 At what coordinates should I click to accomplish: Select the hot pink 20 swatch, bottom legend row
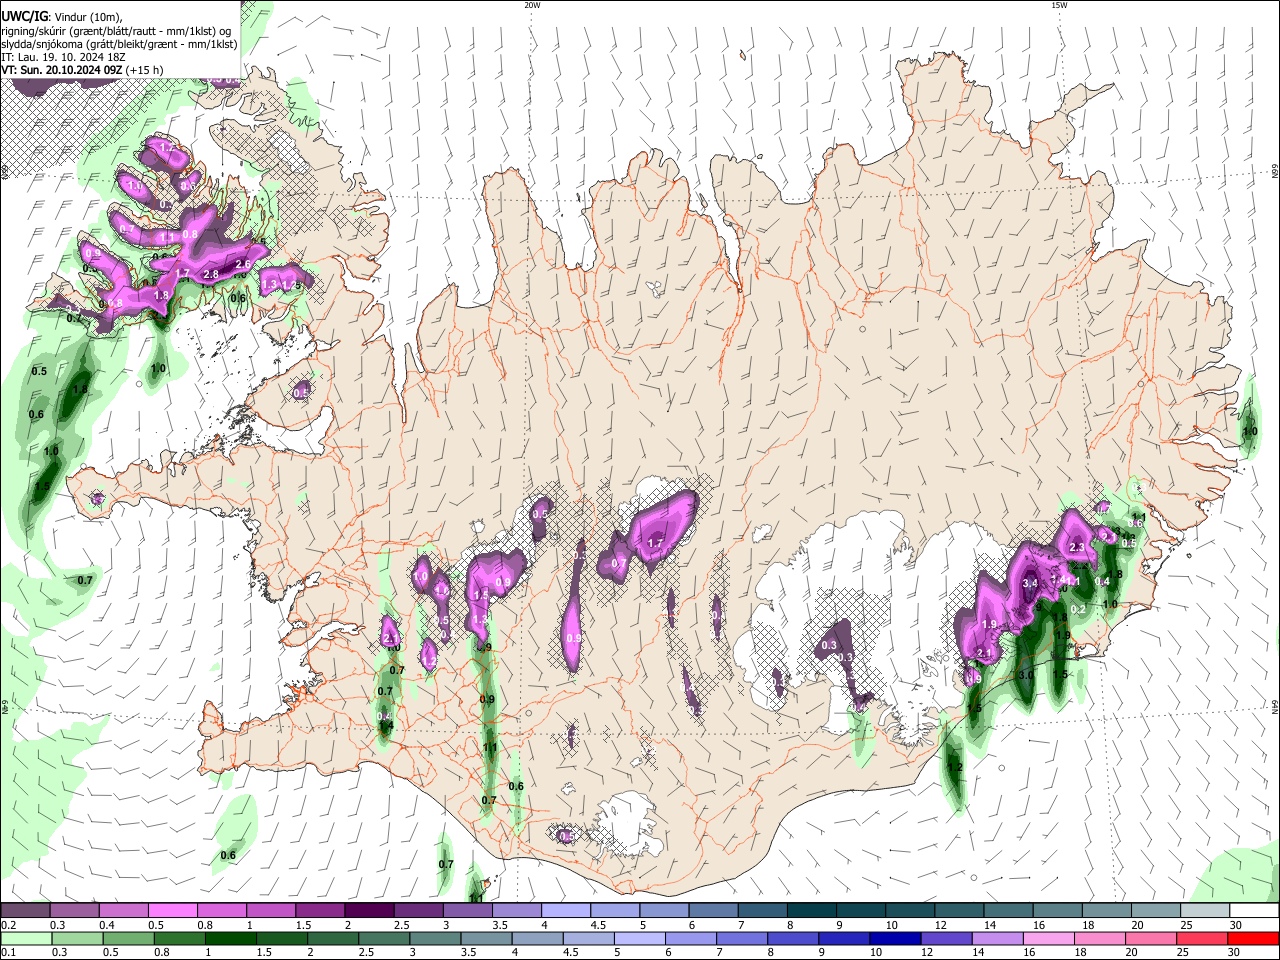coord(1151,939)
